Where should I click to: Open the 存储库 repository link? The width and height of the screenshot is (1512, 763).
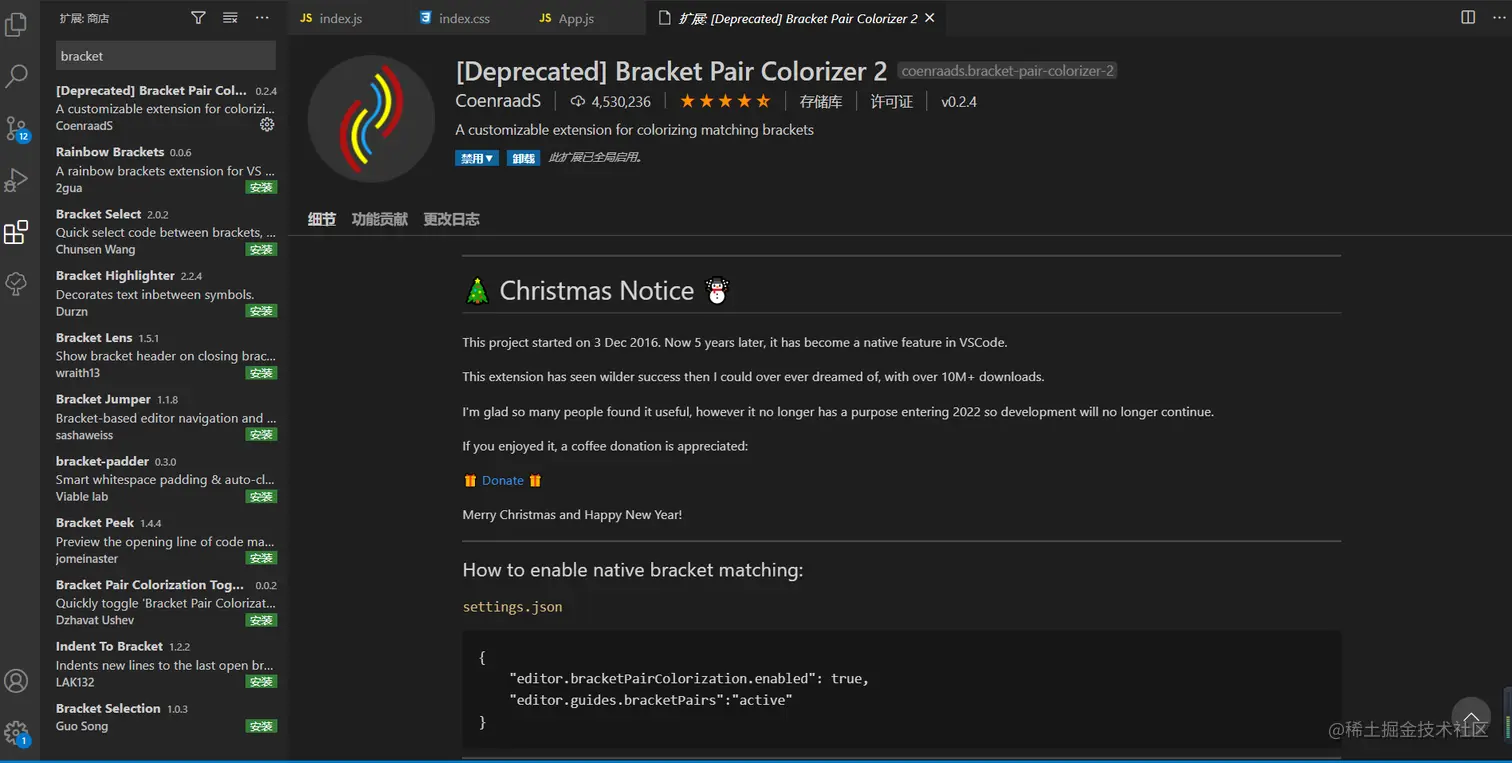821,101
